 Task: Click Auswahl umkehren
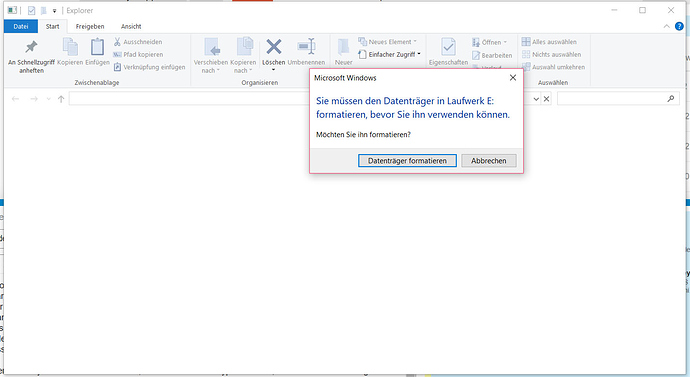click(554, 67)
